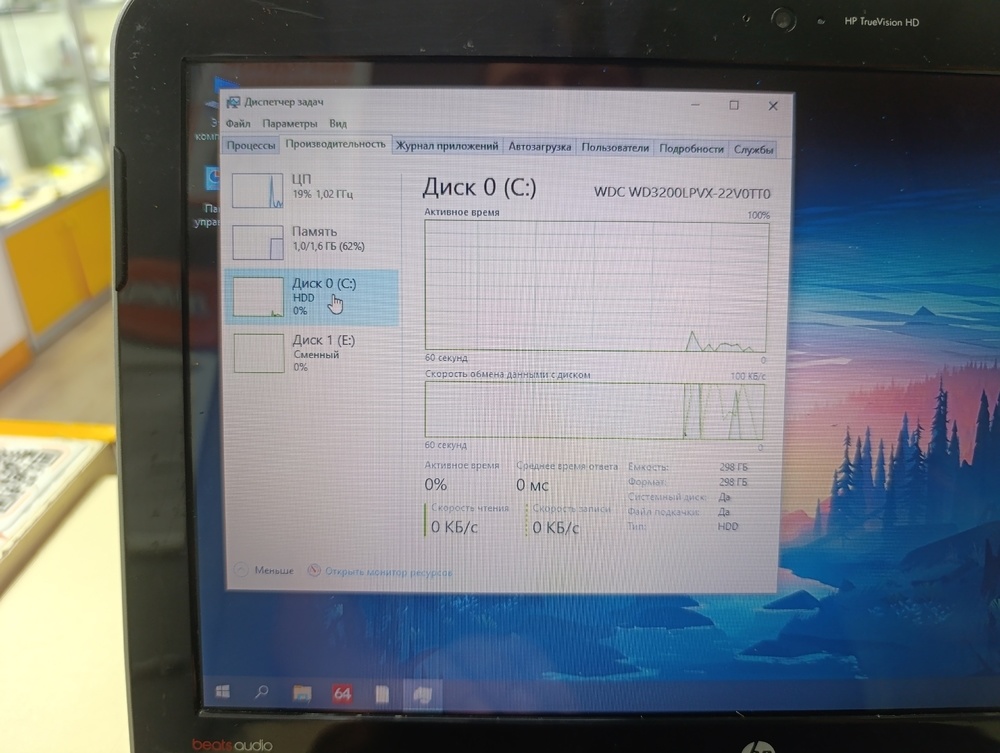Click the write speed 0 КБ/с value
The width and height of the screenshot is (1000, 753).
coord(556,528)
